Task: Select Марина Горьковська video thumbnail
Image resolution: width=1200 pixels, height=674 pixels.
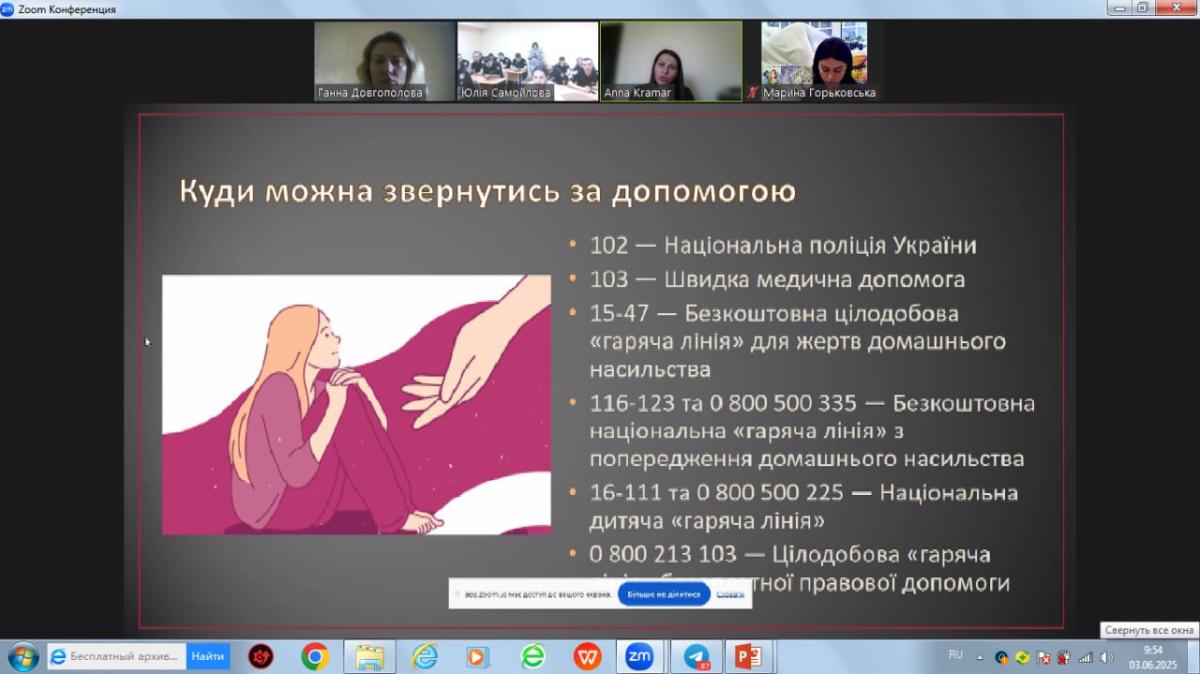Action: coord(814,61)
